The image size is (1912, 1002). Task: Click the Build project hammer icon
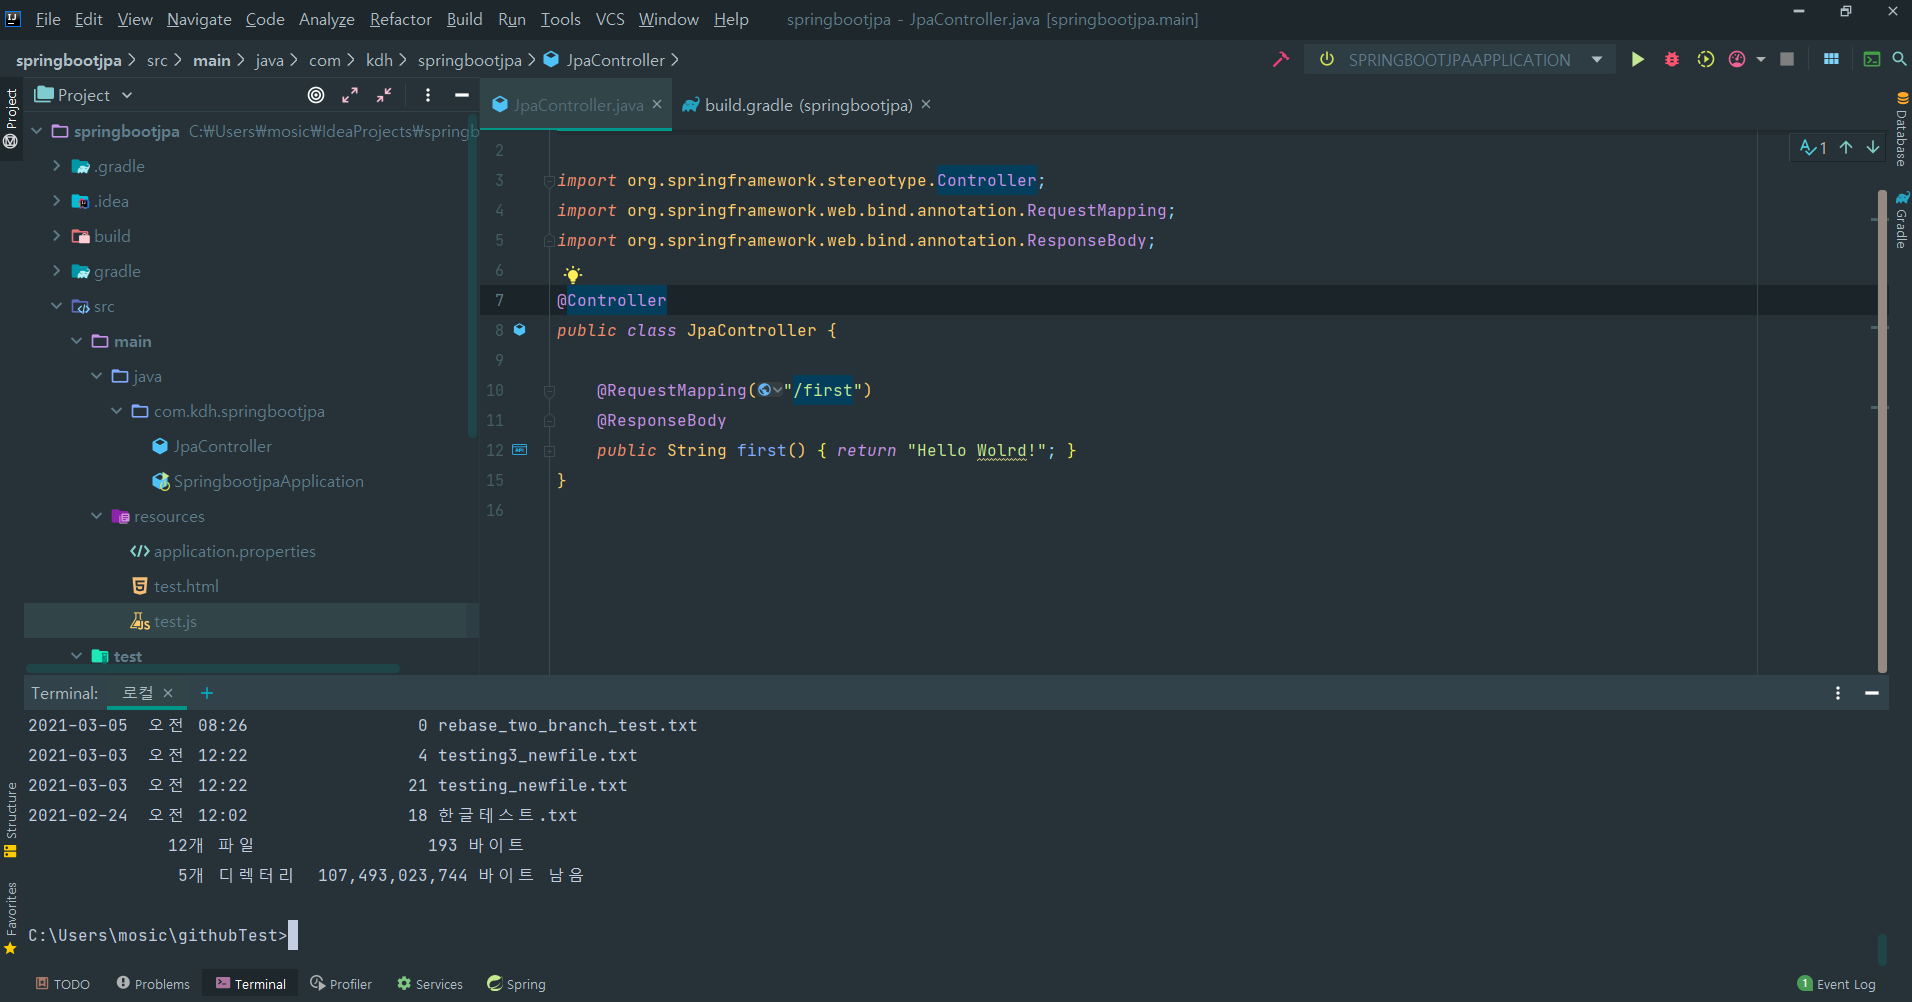(x=1281, y=60)
